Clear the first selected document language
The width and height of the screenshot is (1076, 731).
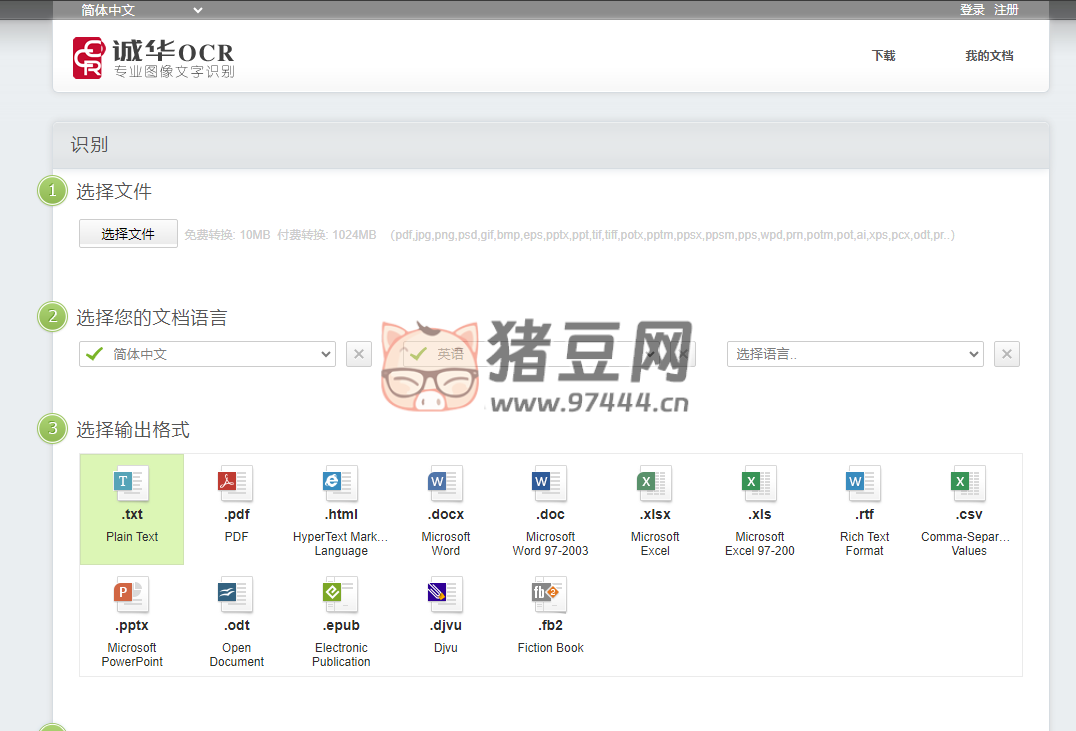tap(358, 353)
